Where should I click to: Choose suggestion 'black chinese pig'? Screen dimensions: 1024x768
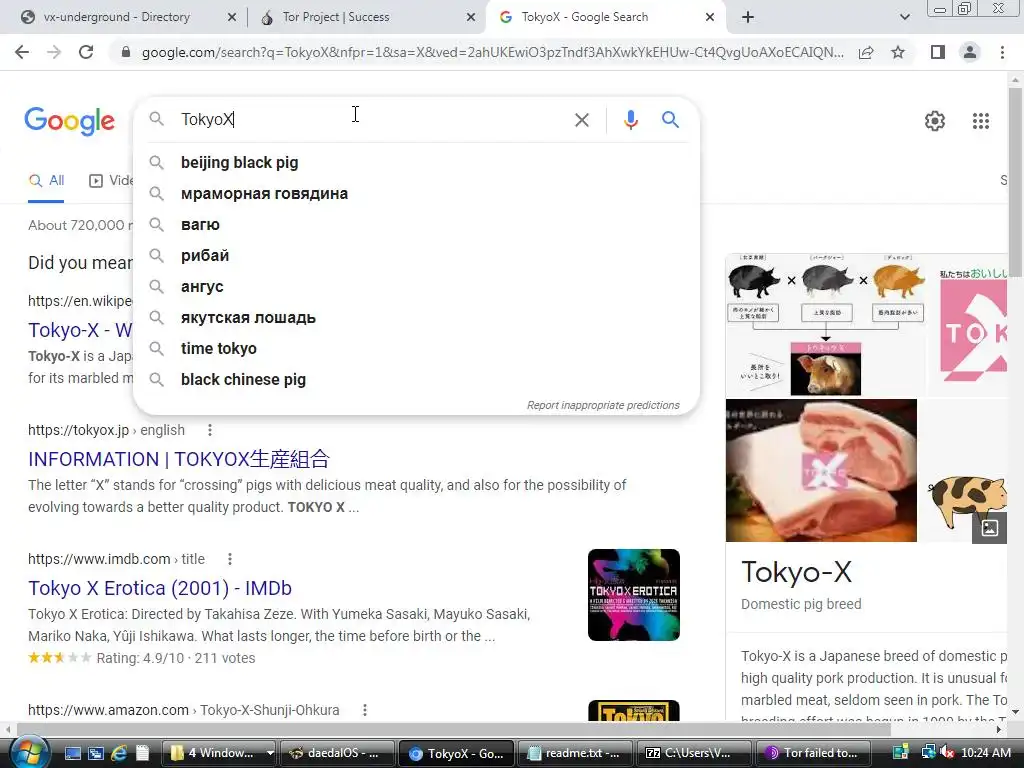tap(416, 379)
